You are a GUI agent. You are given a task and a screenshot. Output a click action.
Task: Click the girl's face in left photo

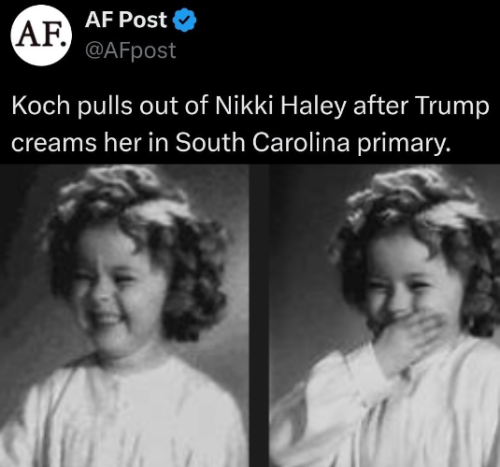coord(110,287)
